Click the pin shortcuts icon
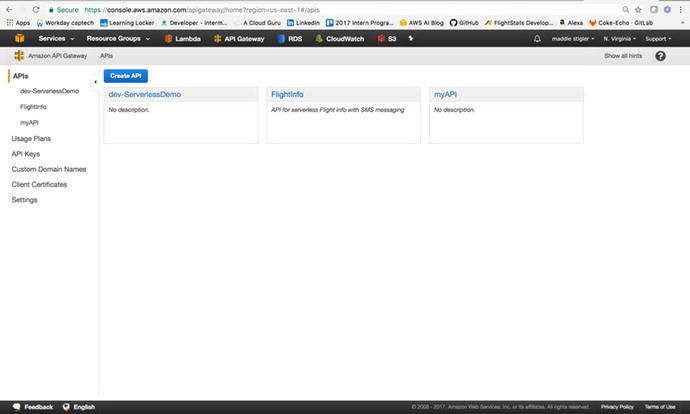This screenshot has width=690, height=414. pyautogui.click(x=410, y=38)
